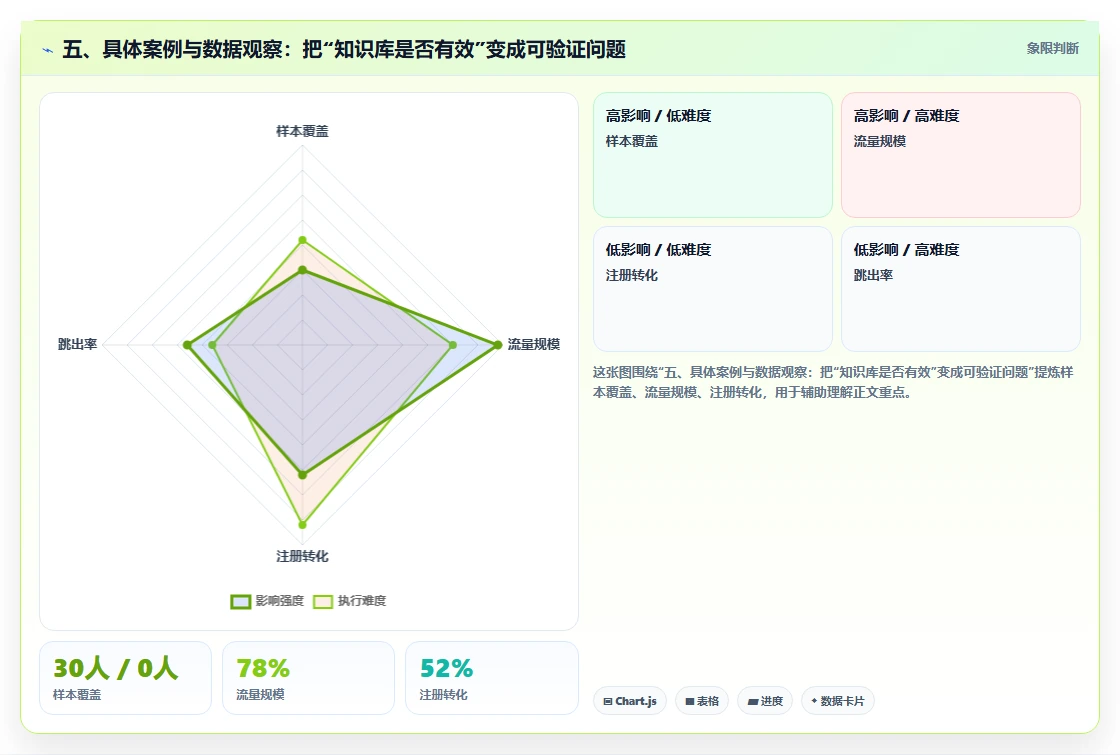Click the 影响强度 legend label
The width and height of the screenshot is (1120, 755).
(x=280, y=601)
